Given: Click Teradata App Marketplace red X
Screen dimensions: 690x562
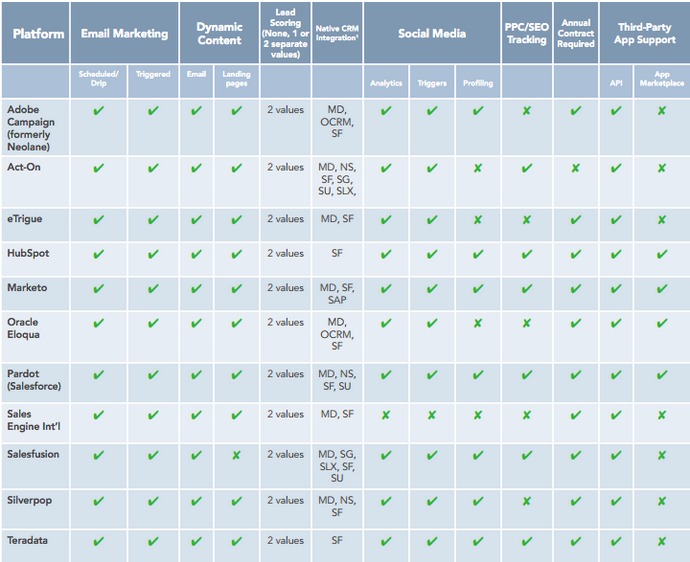Looking at the screenshot, I should [x=661, y=541].
